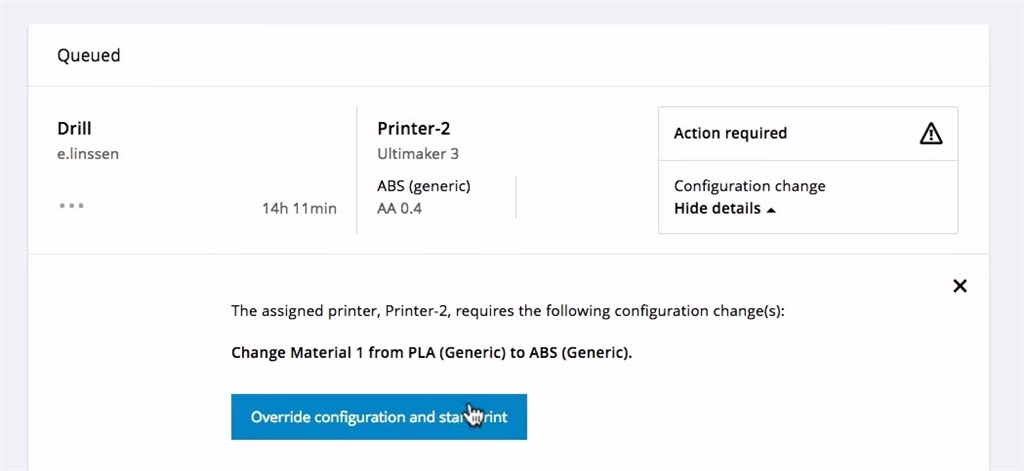This screenshot has height=471, width=1024.
Task: Click the Ultimaker 3 printer type label
Action: click(x=418, y=154)
